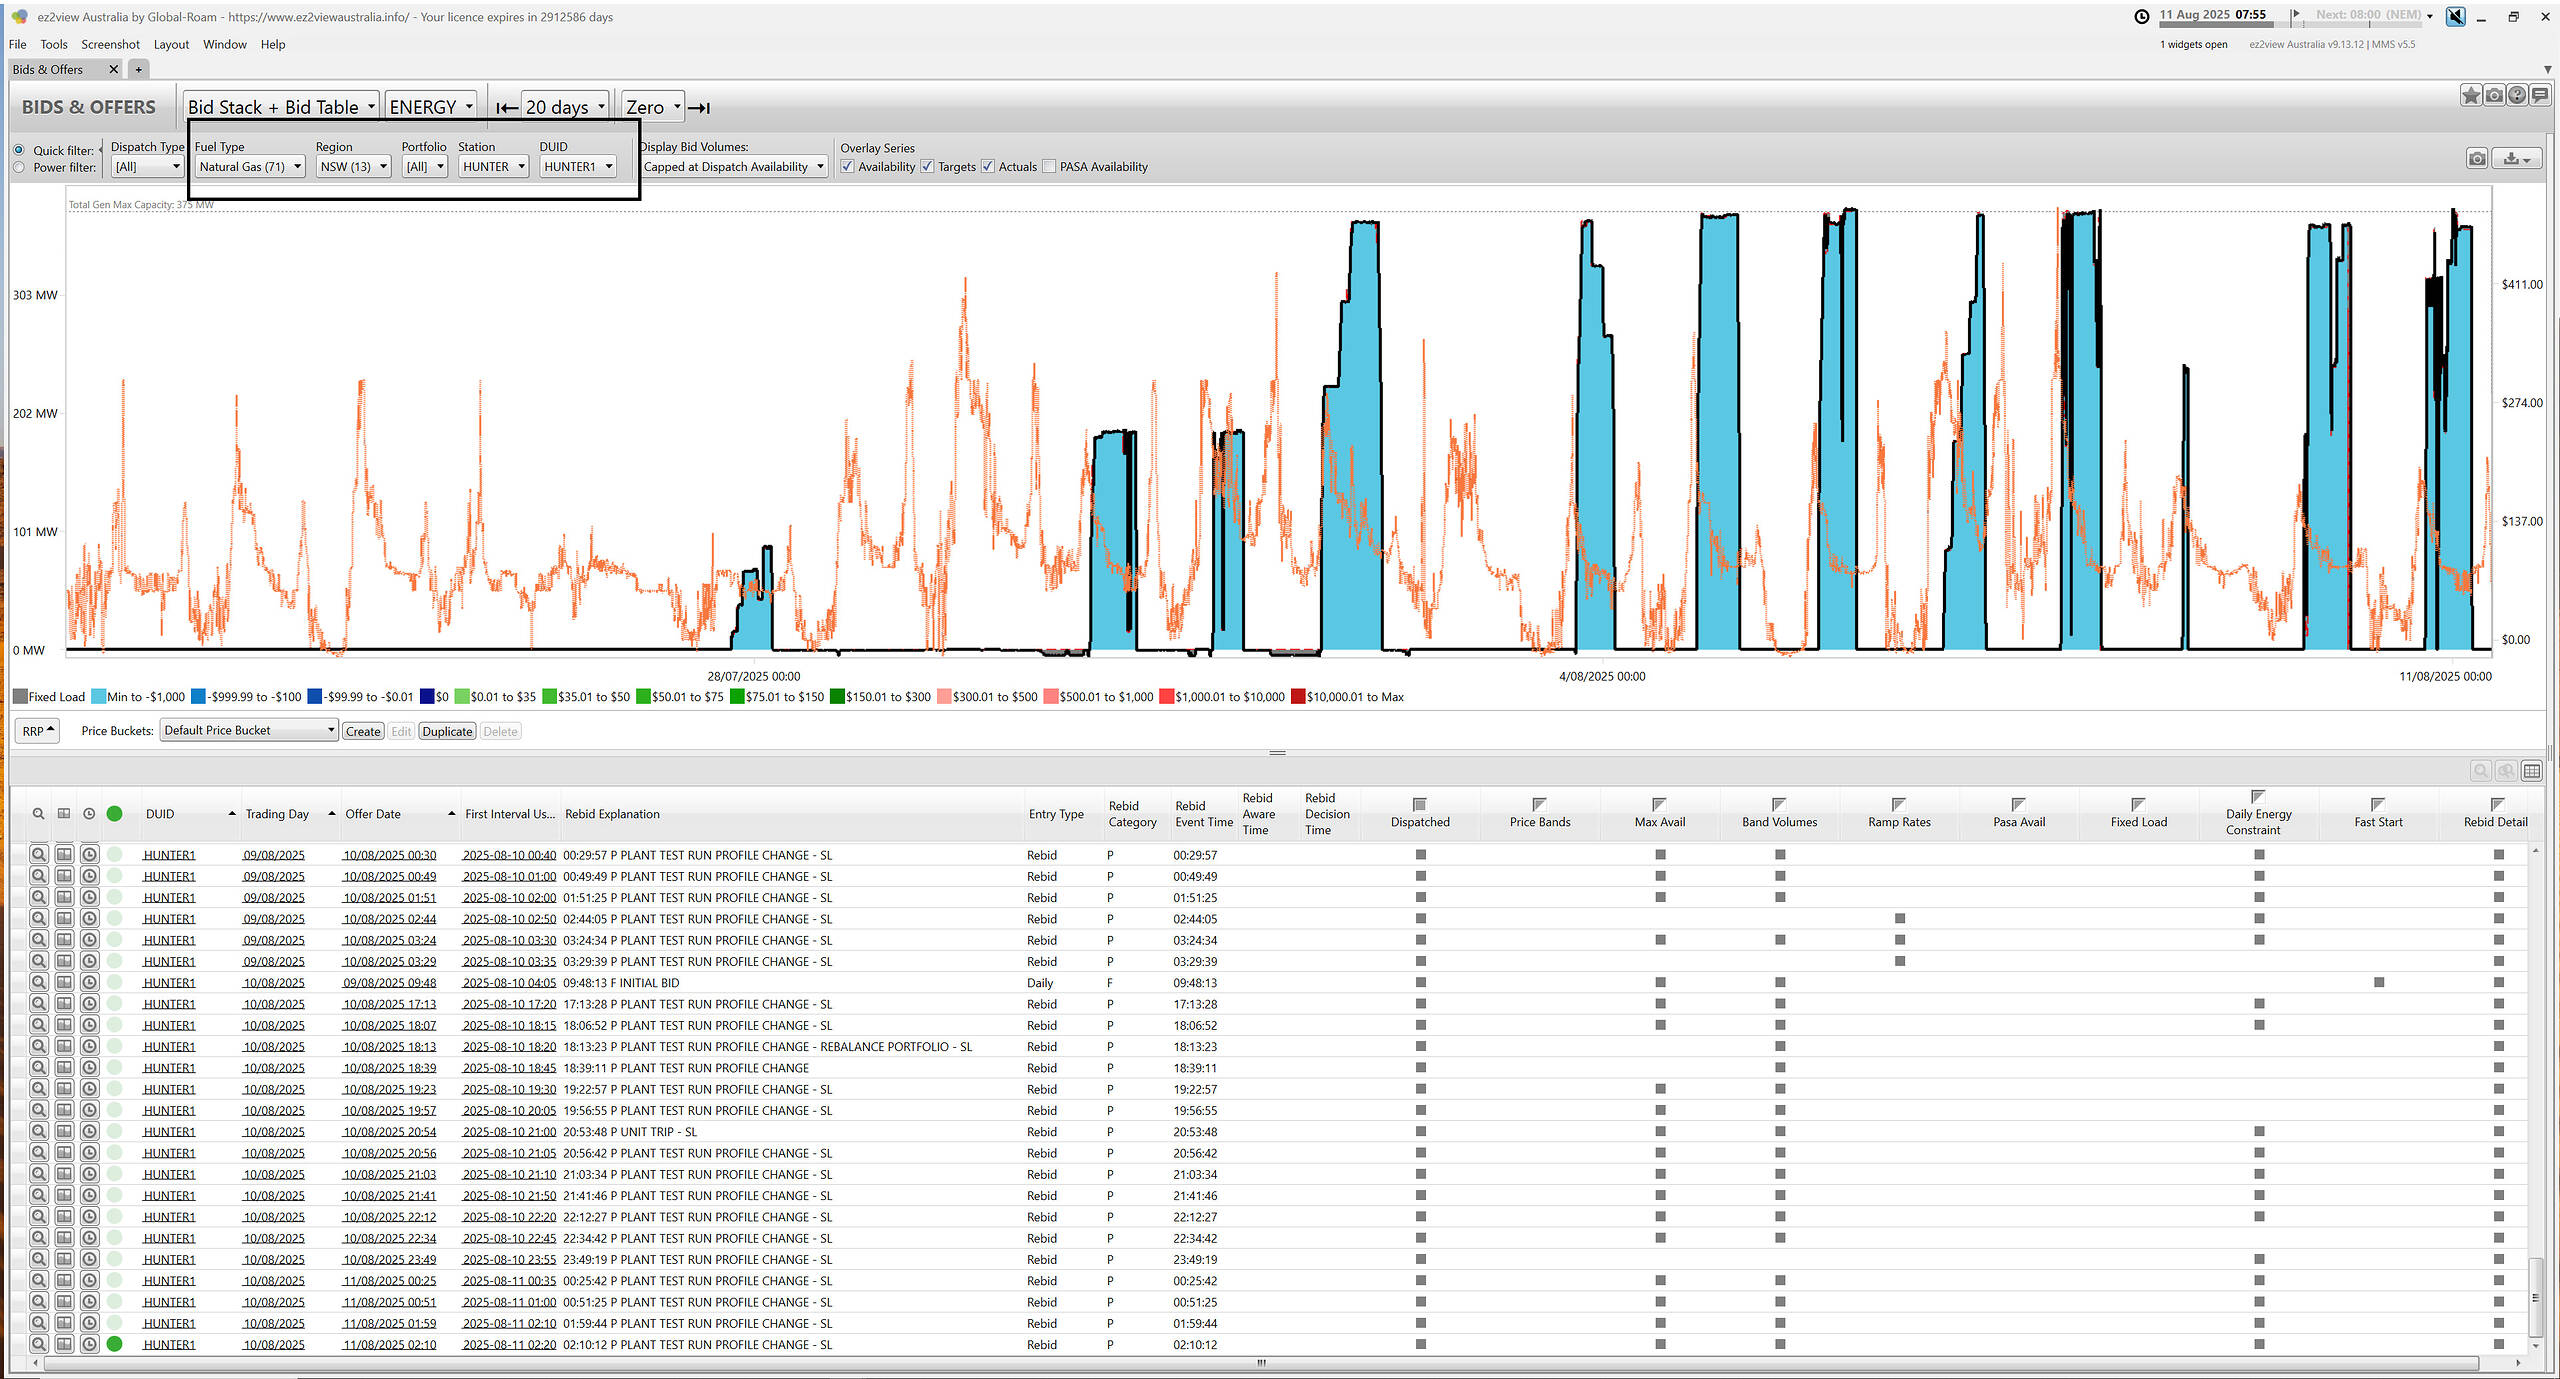Toggle the Availability overlay checkbox
This screenshot has height=1379, width=2560.
point(848,167)
